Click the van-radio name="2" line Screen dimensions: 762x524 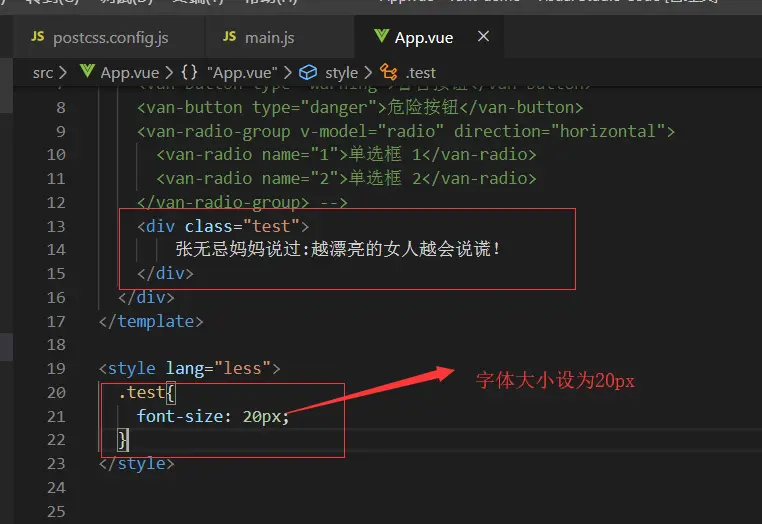pyautogui.click(x=346, y=178)
